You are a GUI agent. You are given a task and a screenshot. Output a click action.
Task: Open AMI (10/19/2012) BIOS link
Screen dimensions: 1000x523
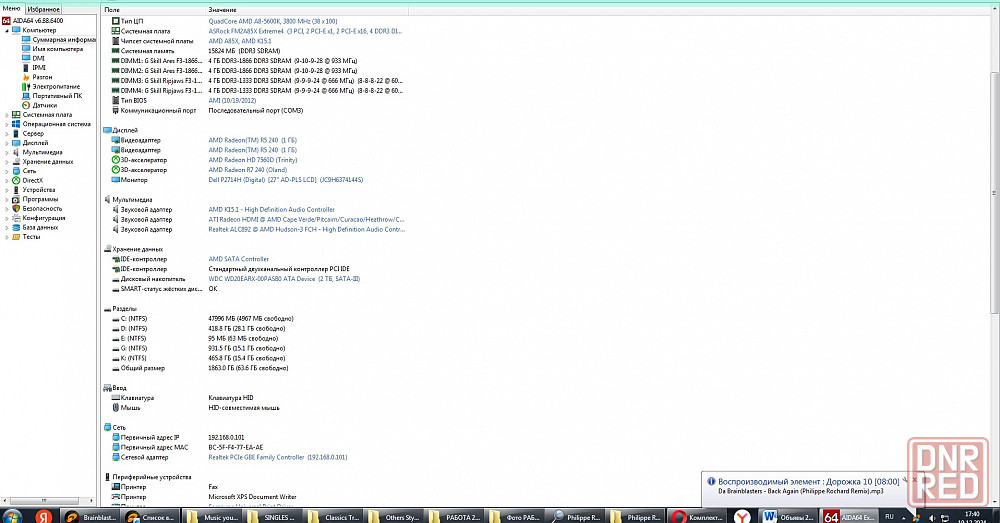click(232, 101)
